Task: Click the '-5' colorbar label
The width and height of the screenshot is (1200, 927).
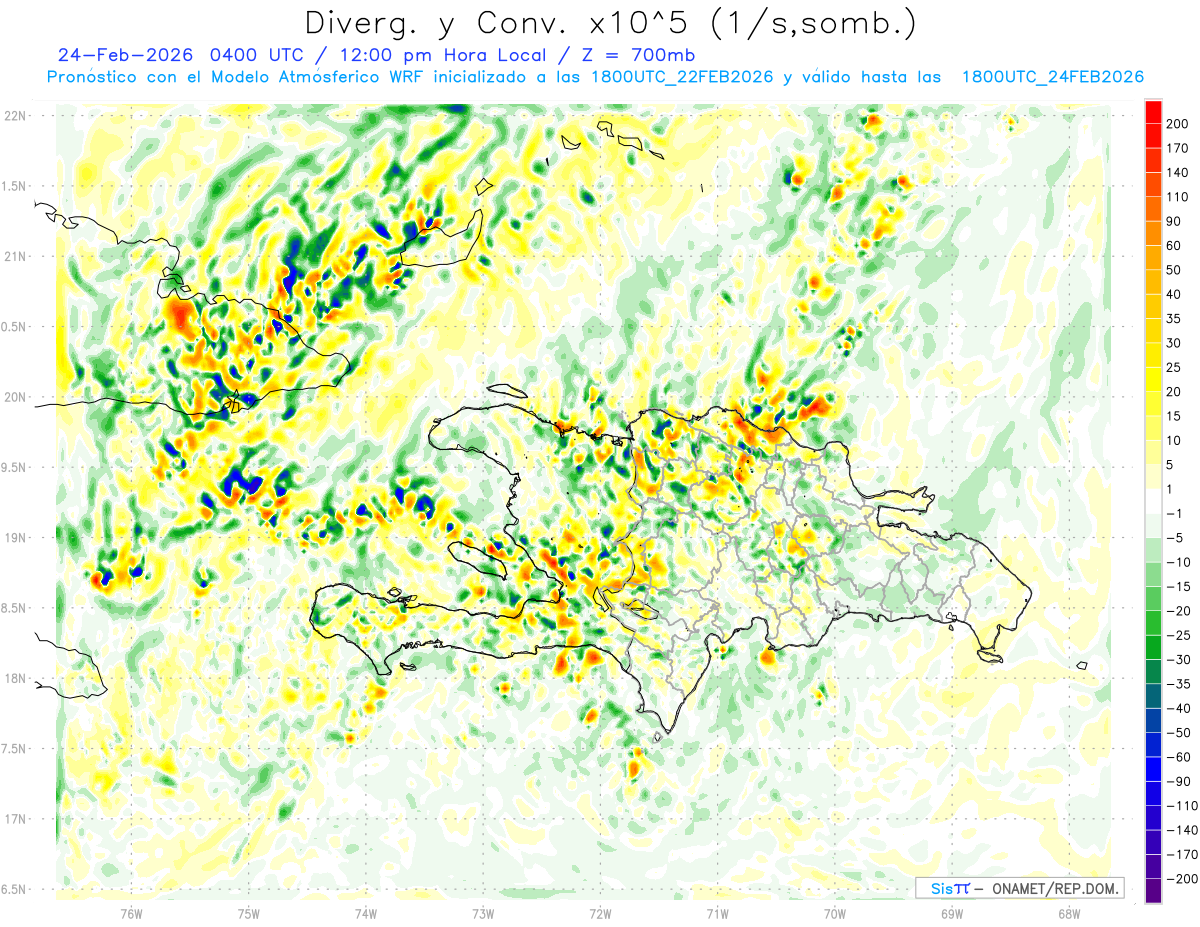Action: coord(1176,538)
